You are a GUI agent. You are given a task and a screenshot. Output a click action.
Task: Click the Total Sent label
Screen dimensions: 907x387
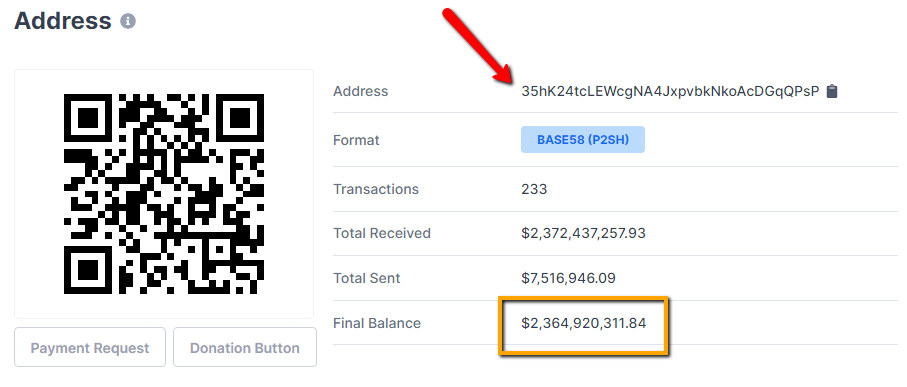[367, 278]
